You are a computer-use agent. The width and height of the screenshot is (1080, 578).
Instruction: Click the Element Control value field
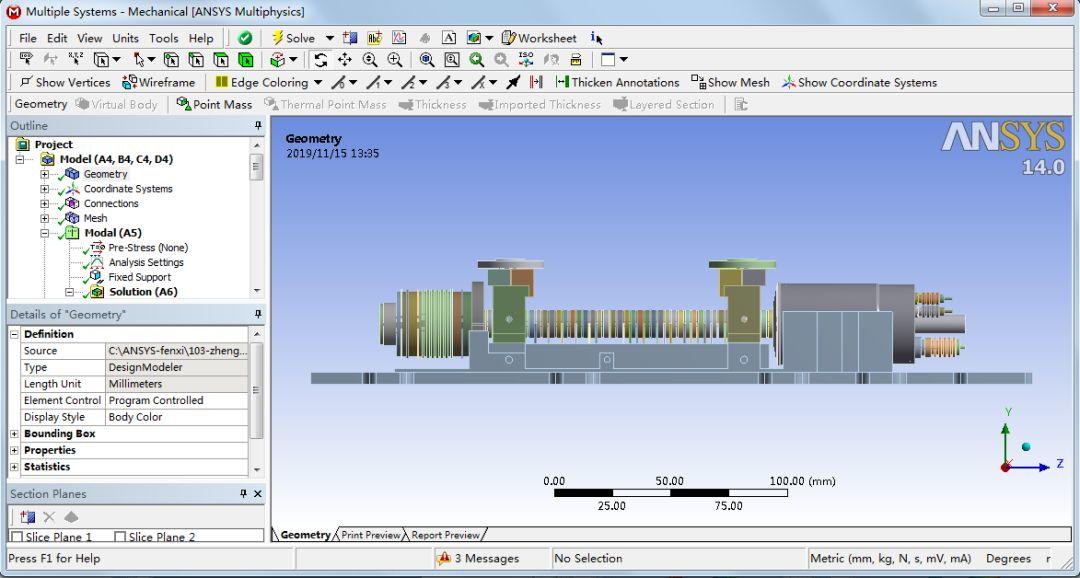[176, 400]
